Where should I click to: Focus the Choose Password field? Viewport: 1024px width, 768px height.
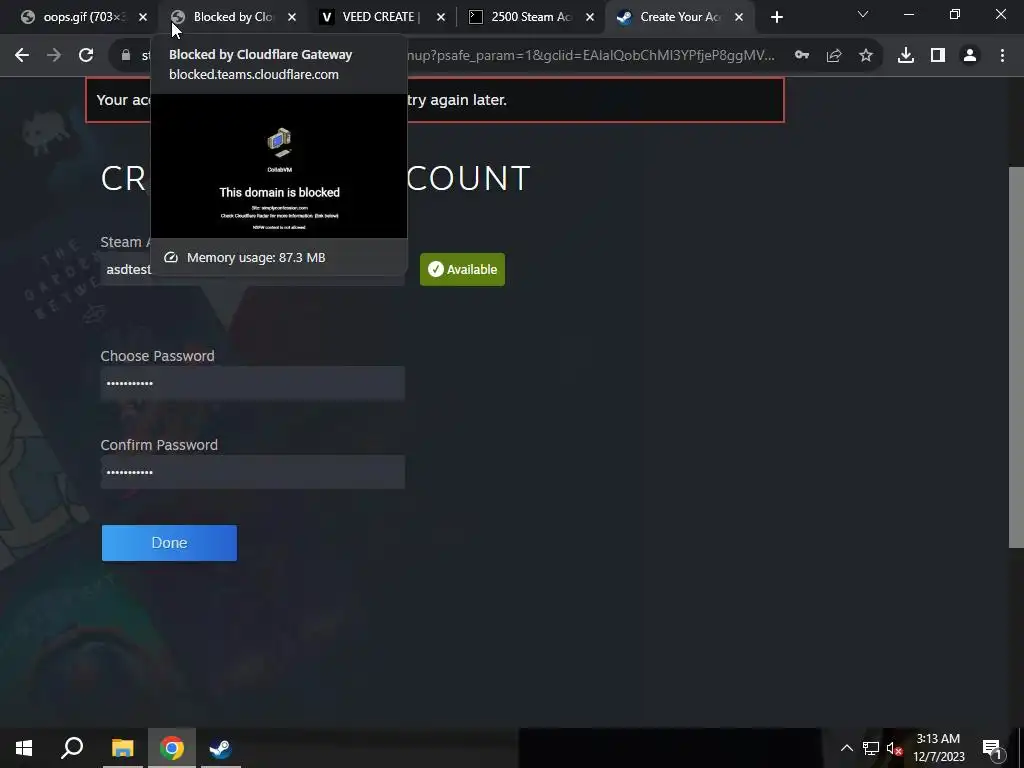pyautogui.click(x=253, y=383)
